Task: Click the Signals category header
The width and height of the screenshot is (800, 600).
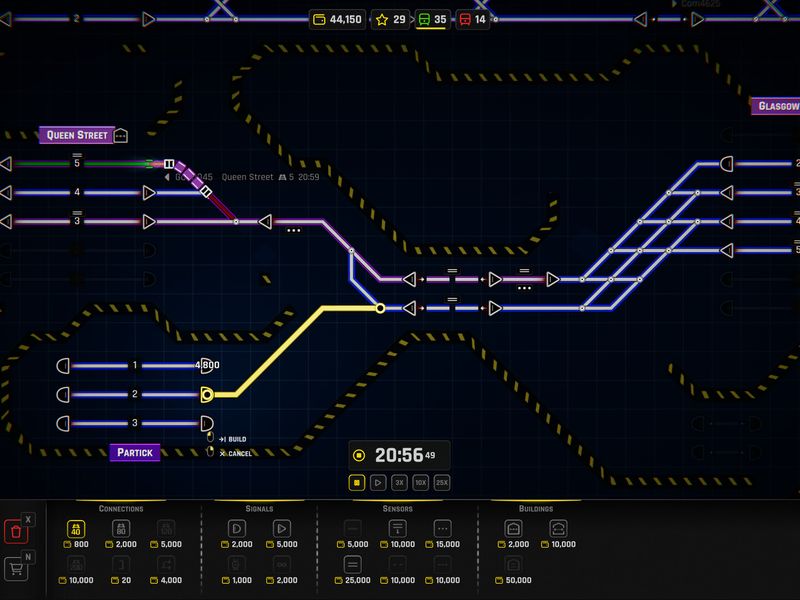Action: click(x=259, y=509)
